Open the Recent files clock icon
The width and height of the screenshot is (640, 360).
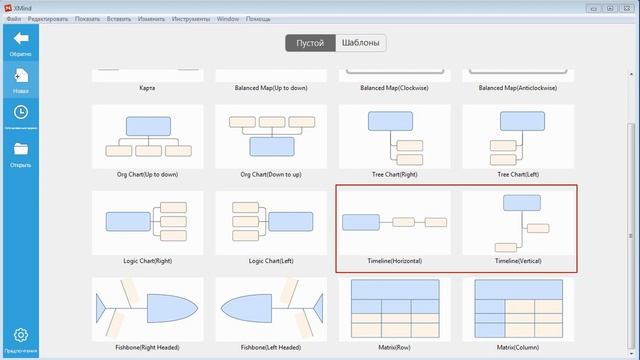(21, 112)
